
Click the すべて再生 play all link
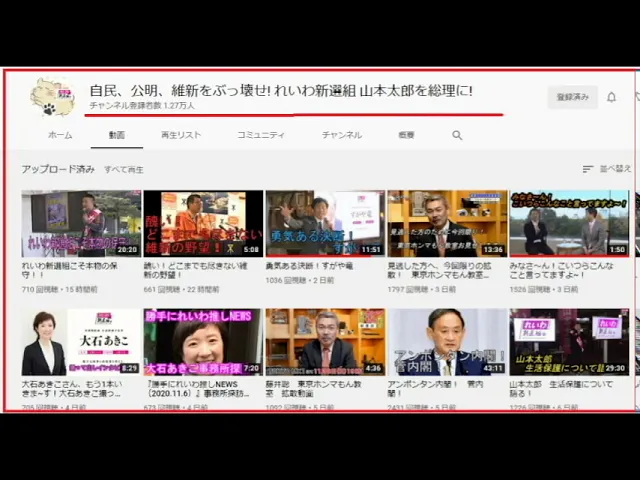click(124, 169)
